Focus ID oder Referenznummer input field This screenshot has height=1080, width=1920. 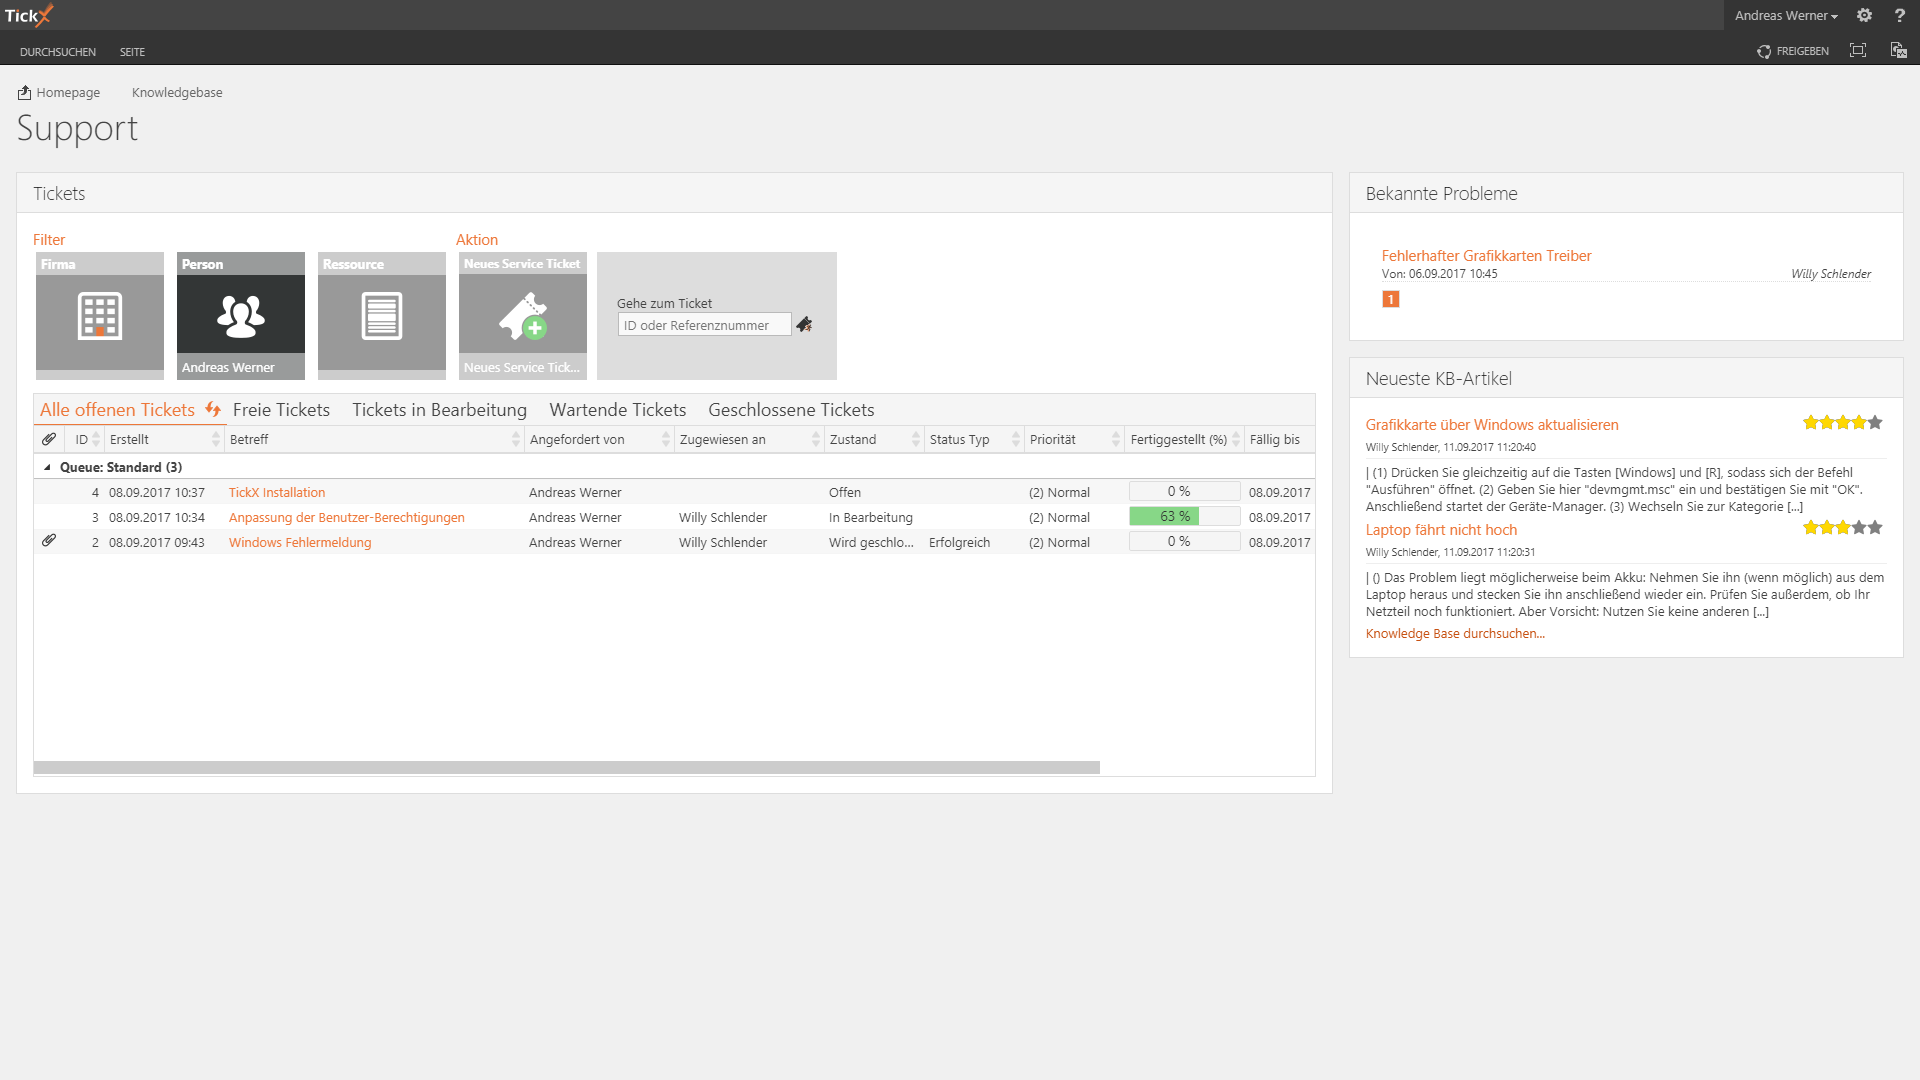[x=704, y=325]
